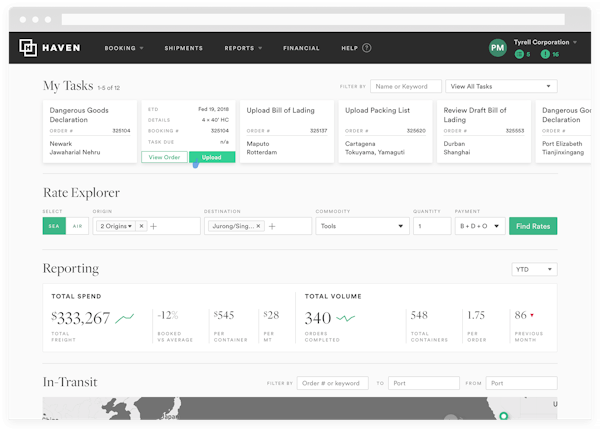Go to the Financial menu item

point(301,48)
